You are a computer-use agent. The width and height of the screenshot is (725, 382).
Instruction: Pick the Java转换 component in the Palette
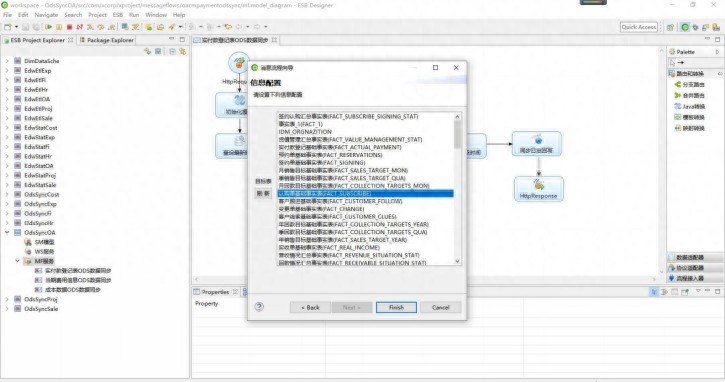[x=689, y=106]
